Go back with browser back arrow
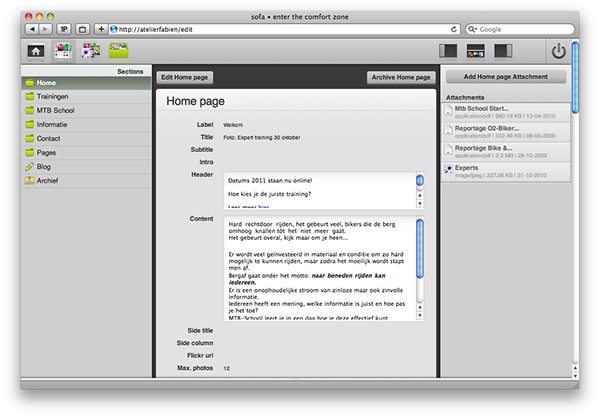This screenshot has width=600, height=416. pyautogui.click(x=32, y=29)
